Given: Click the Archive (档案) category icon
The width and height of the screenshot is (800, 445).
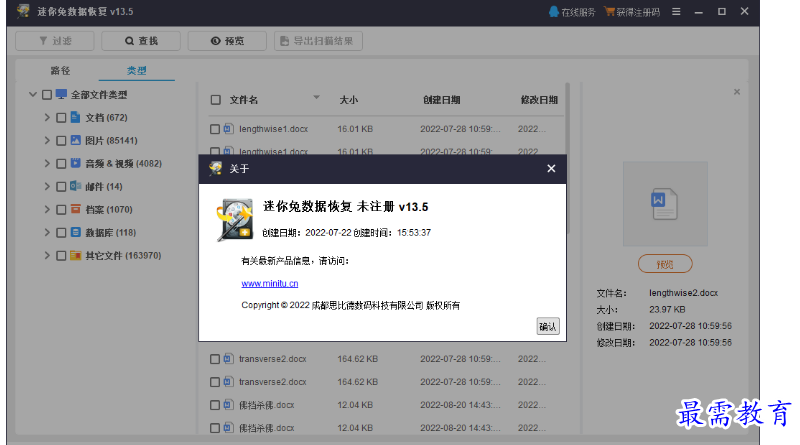Looking at the screenshot, I should click(x=76, y=209).
